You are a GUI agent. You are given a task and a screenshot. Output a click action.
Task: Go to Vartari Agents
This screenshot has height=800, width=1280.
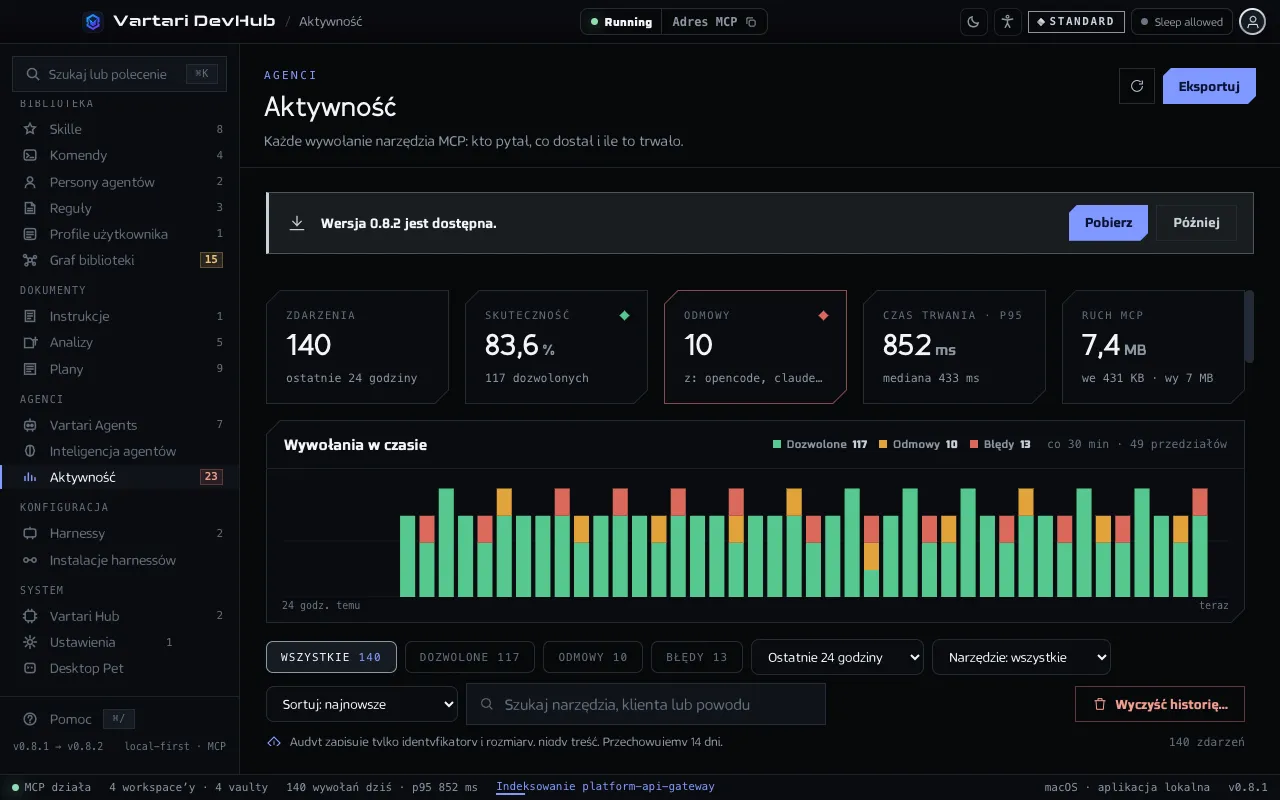120,425
